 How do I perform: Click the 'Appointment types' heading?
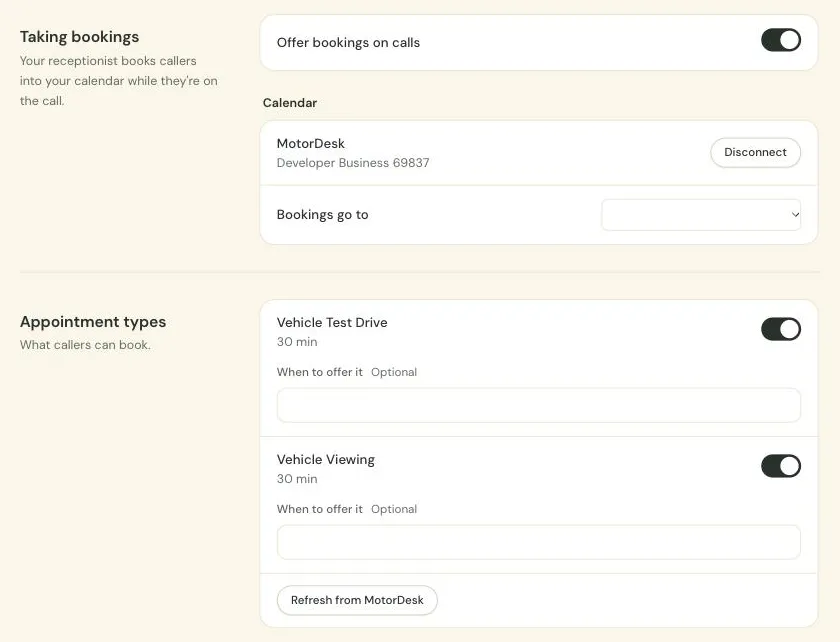coord(93,322)
